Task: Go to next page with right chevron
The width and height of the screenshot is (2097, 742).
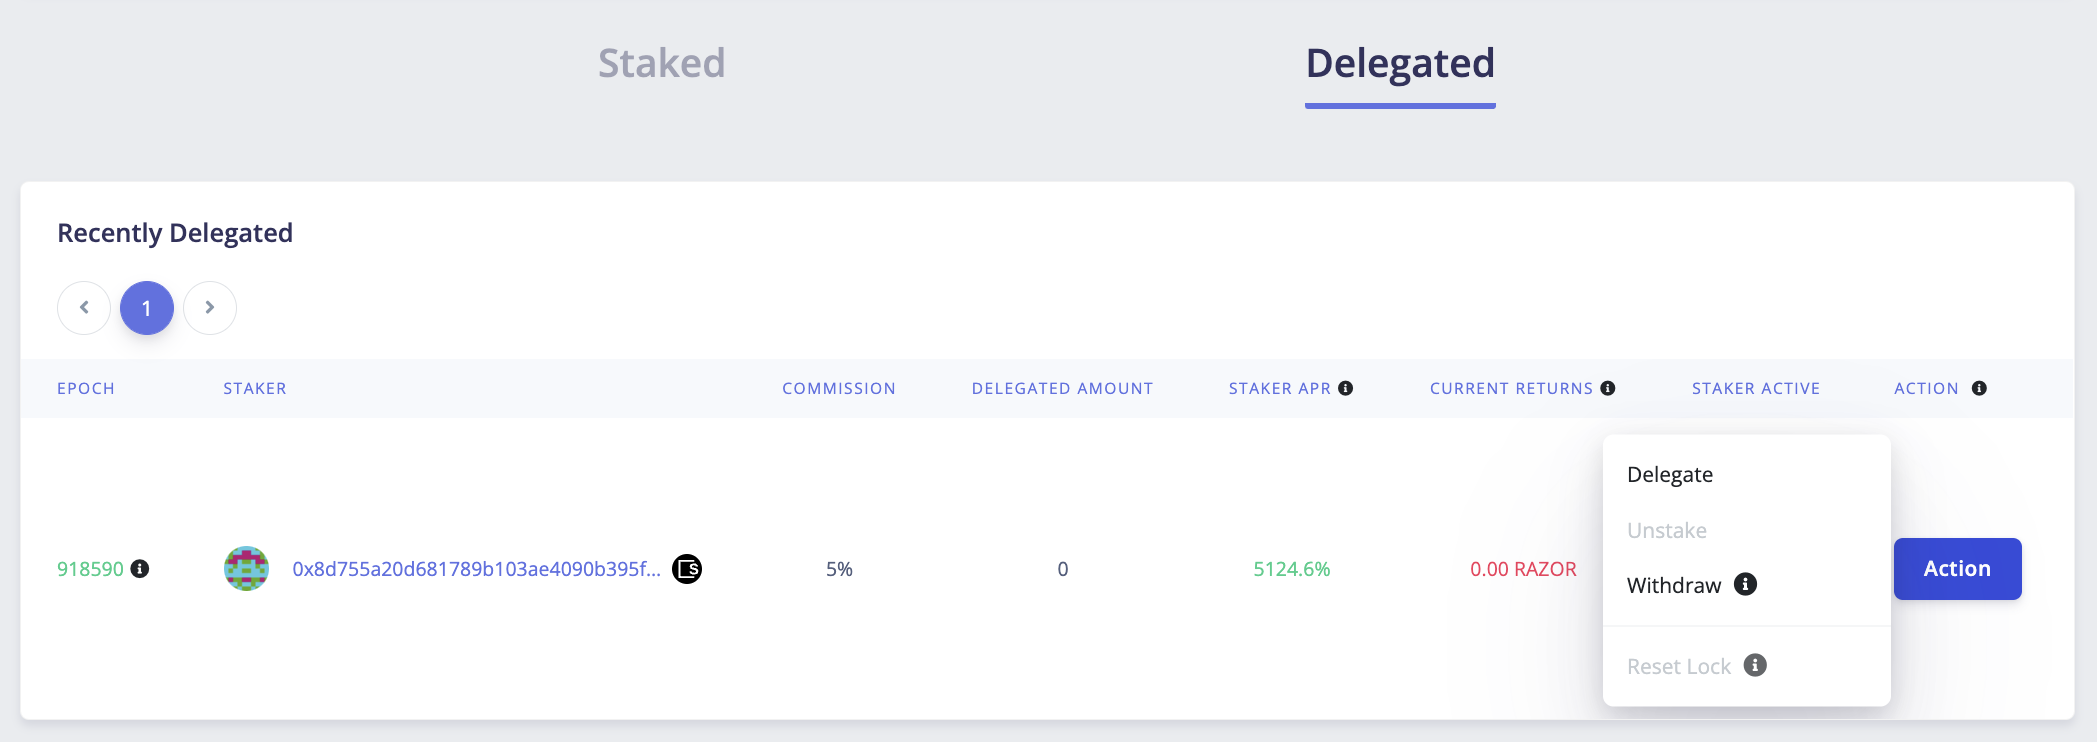Action: [x=210, y=308]
